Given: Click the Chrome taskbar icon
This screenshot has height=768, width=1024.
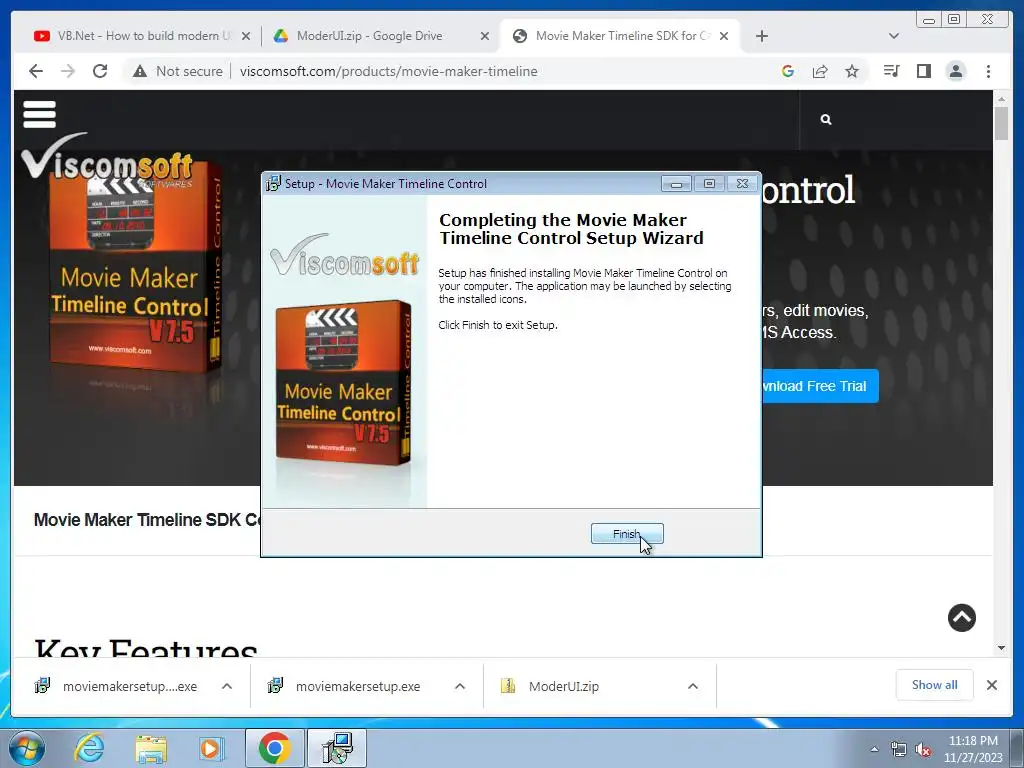Looking at the screenshot, I should [274, 748].
